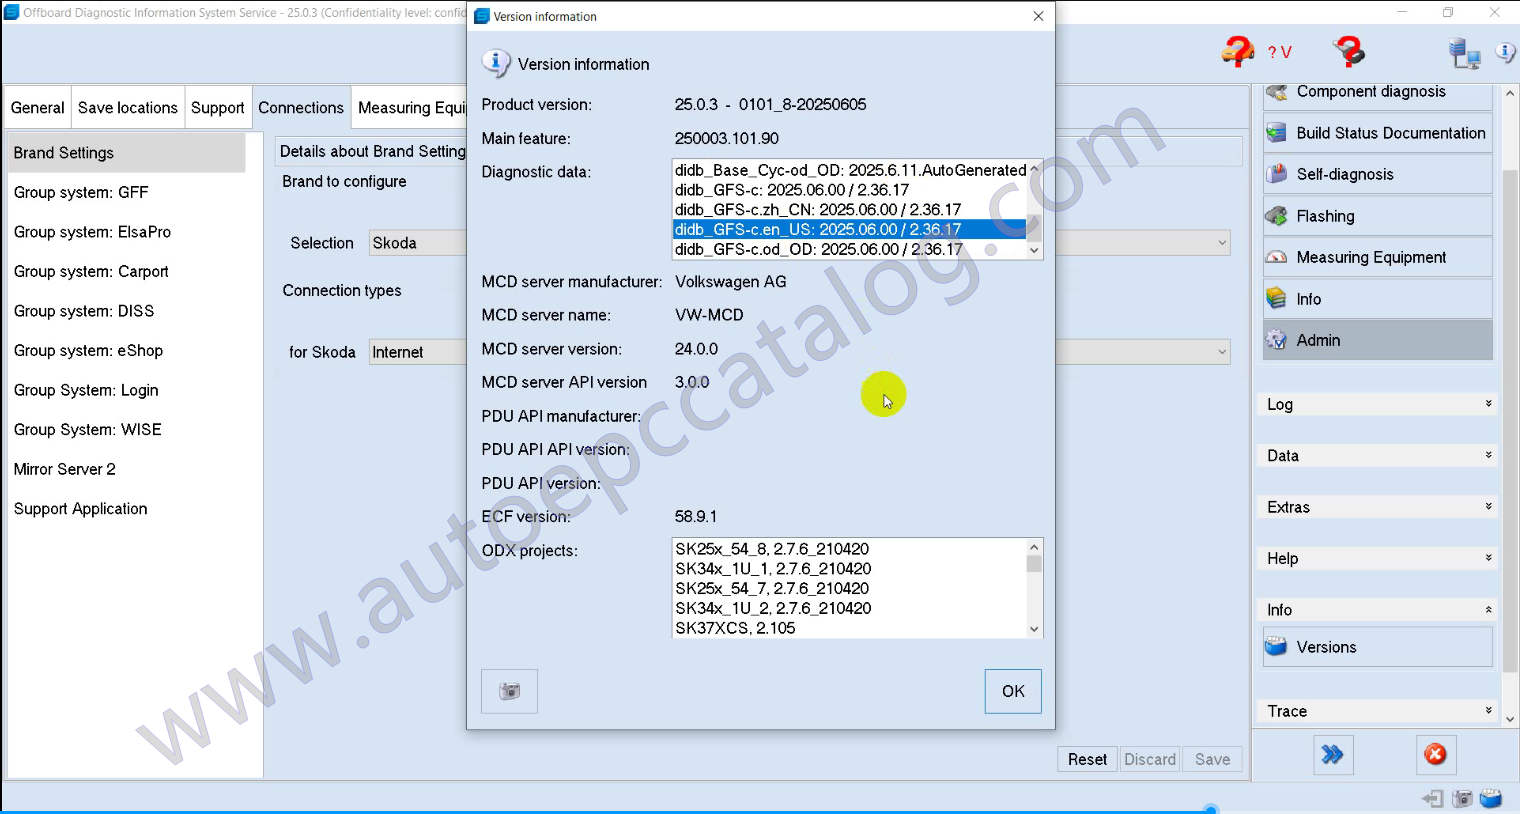Select Group system: ElsaPro in list
The width and height of the screenshot is (1520, 814).
click(92, 232)
